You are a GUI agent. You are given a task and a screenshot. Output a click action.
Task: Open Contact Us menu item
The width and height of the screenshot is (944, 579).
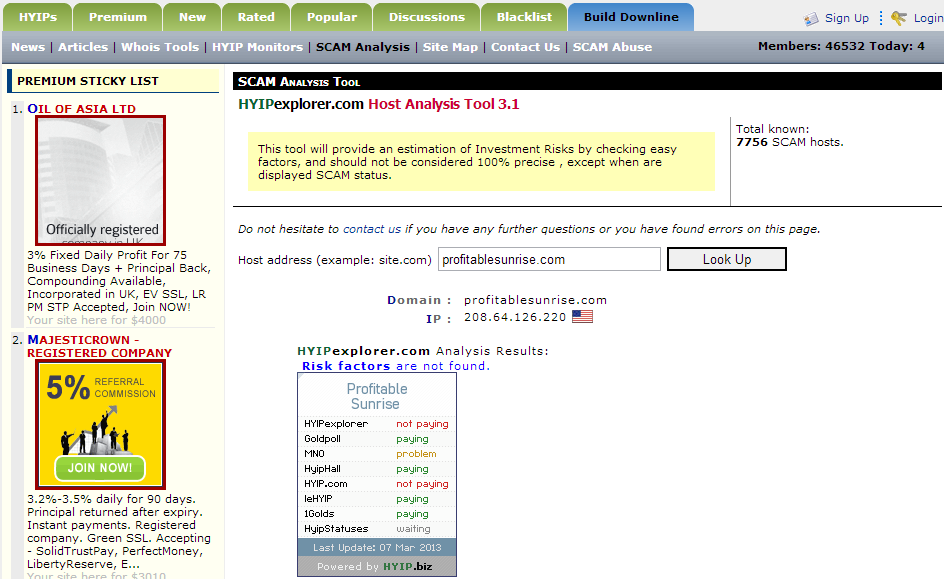point(525,47)
